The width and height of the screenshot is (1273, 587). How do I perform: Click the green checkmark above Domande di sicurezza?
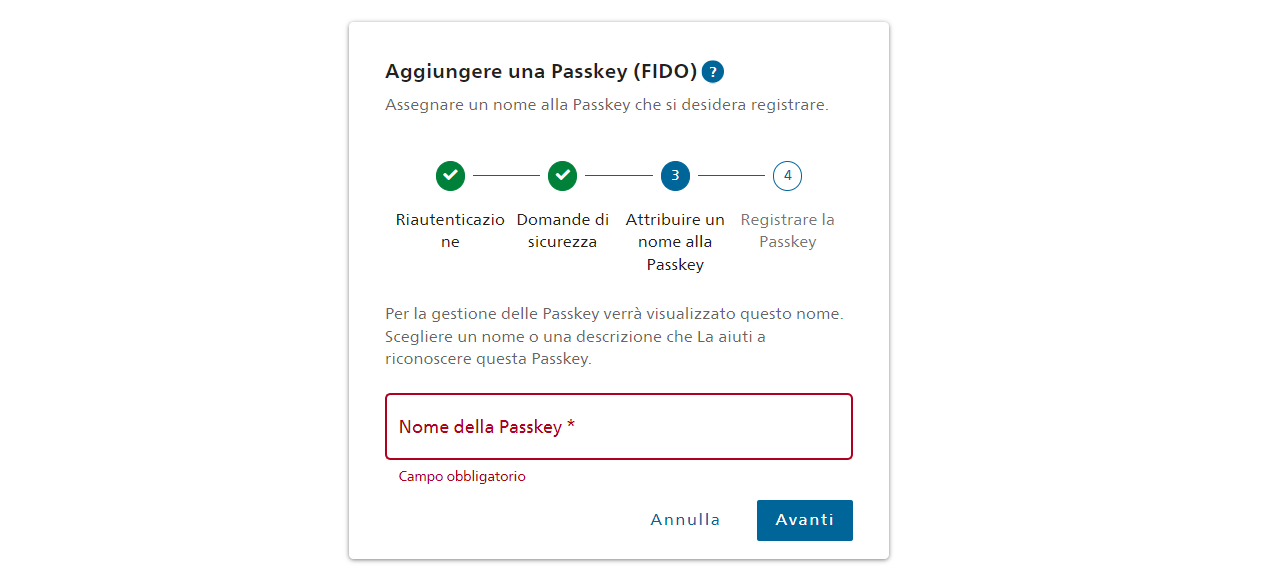(563, 176)
